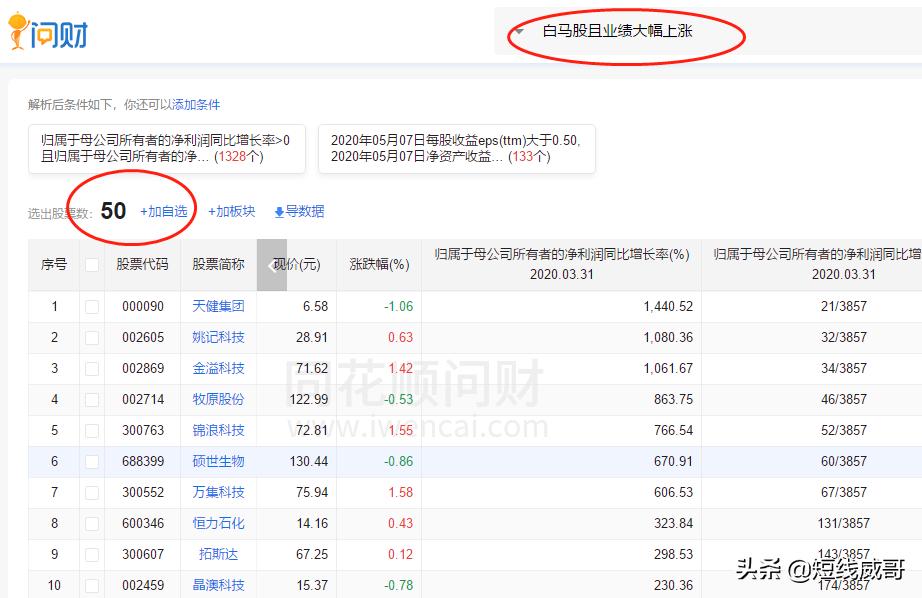Open the search box dropdown arrow
This screenshot has height=598, width=922.
click(x=519, y=31)
